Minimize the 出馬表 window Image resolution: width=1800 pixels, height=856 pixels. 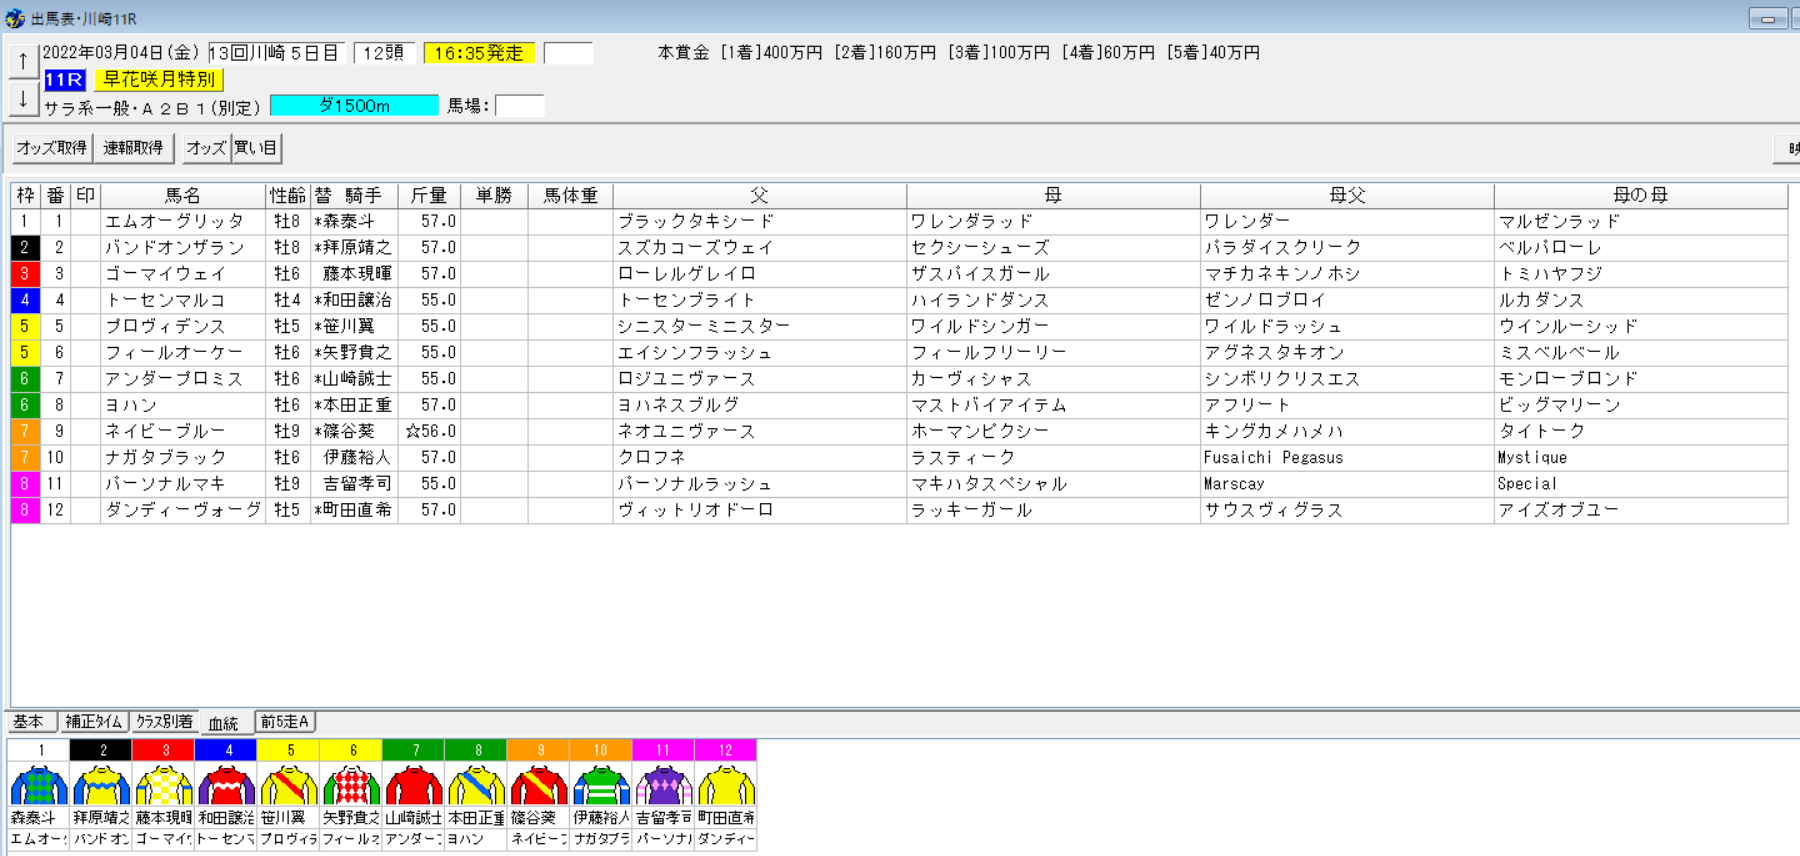pos(1768,18)
